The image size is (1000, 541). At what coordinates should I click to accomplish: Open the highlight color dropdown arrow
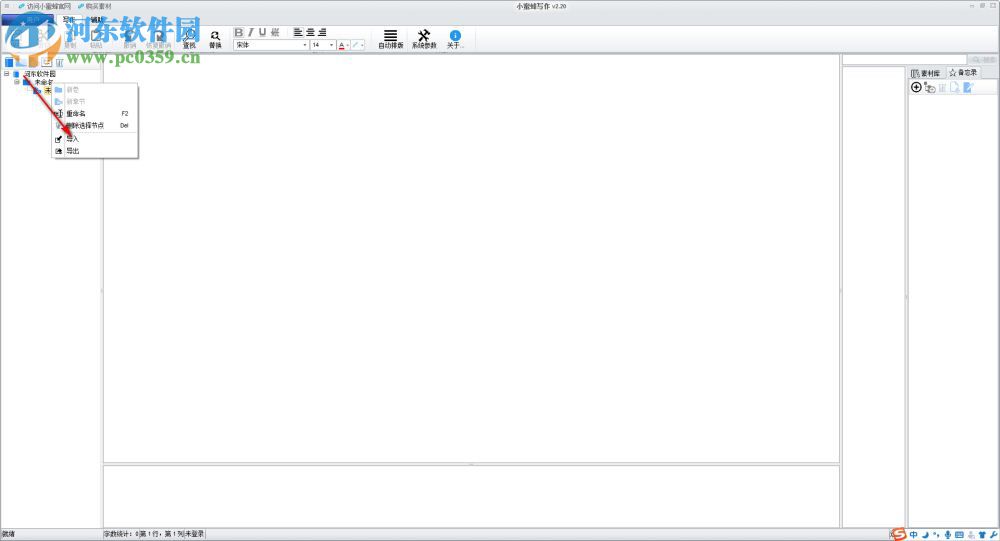[362, 45]
